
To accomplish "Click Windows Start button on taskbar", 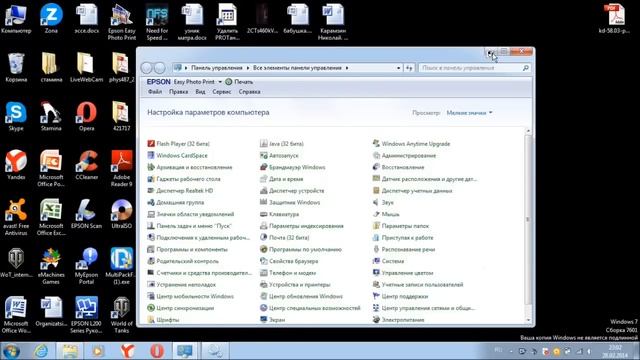I will coord(11,351).
